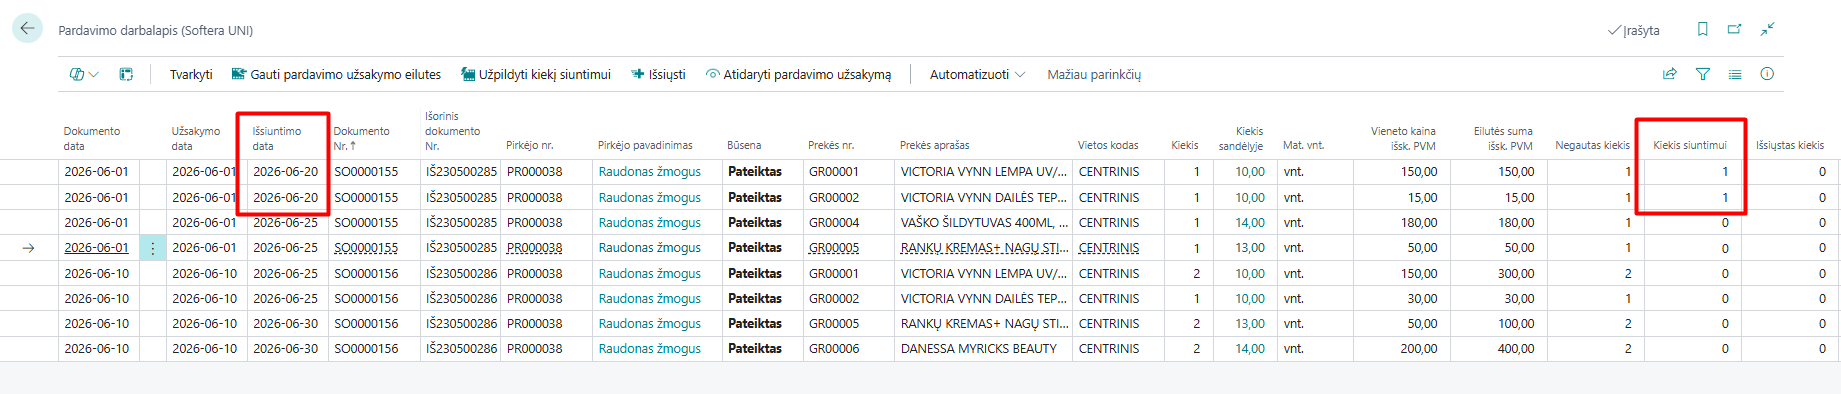Click Atidaryti pardavimo užsakymą

click(x=798, y=75)
